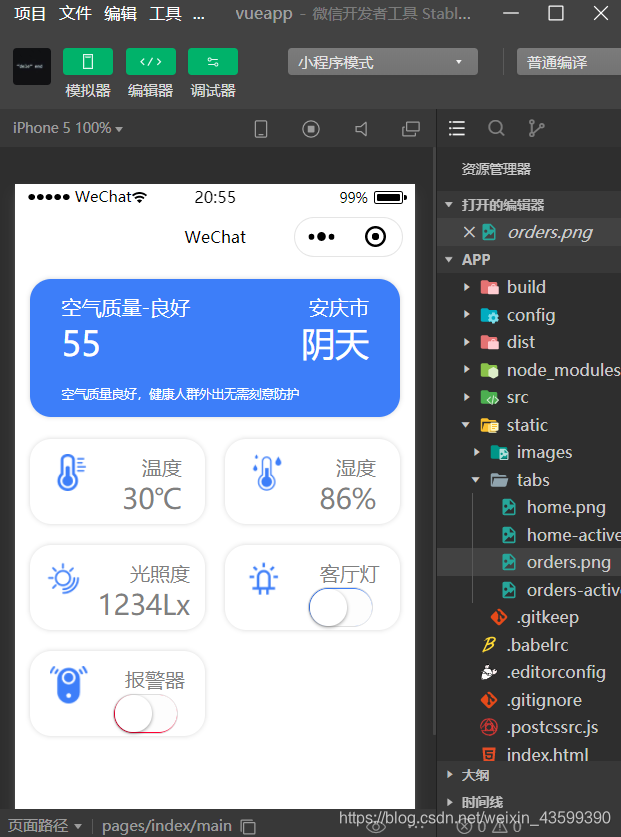Toggle the 编辑器 editor panel button
The width and height of the screenshot is (621, 837).
pos(151,62)
